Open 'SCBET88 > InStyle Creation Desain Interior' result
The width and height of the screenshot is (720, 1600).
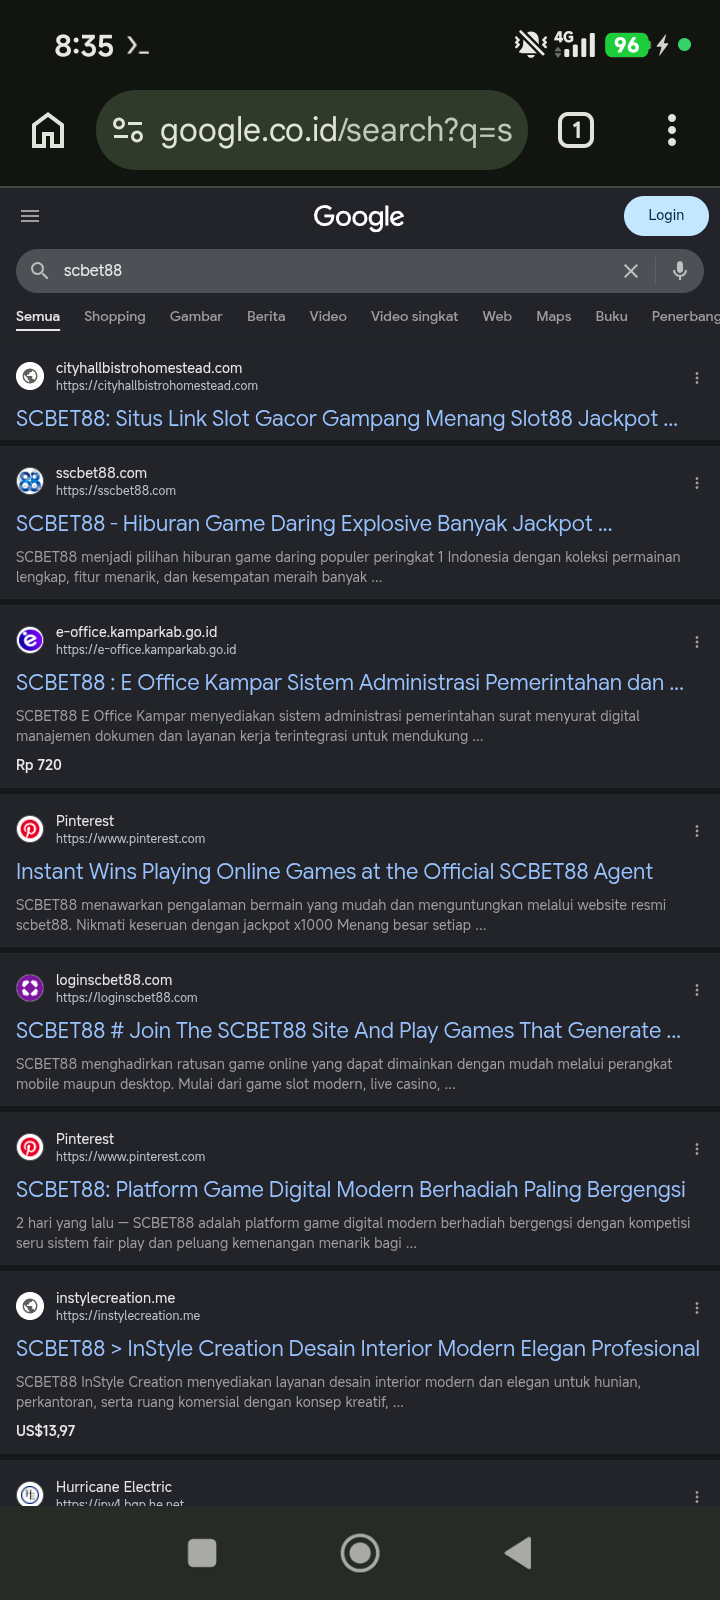point(358,1349)
